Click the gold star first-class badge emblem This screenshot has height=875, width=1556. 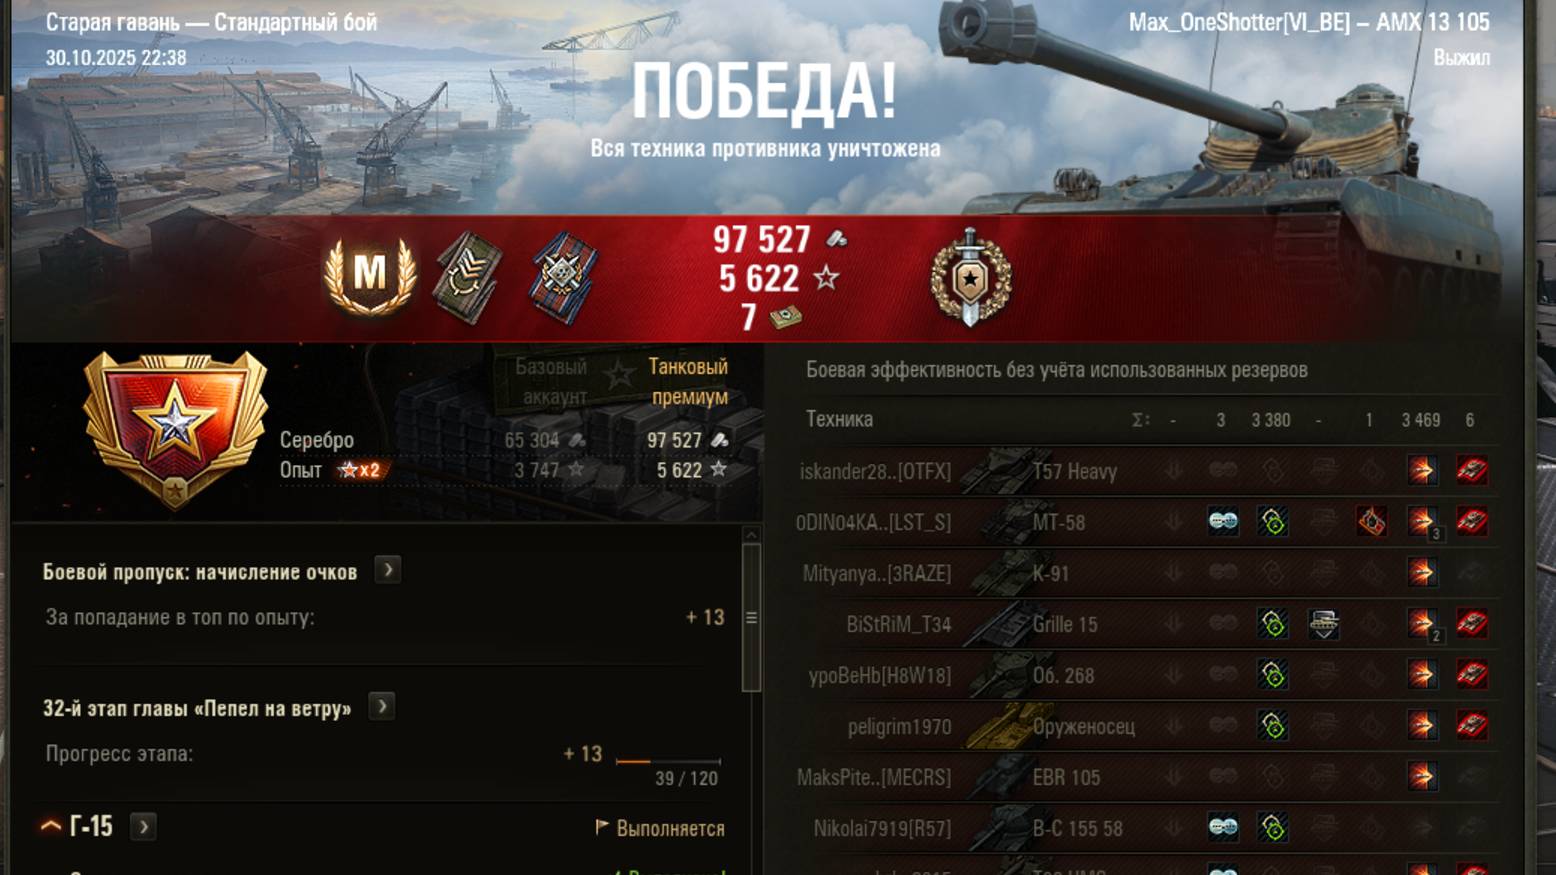(x=175, y=428)
